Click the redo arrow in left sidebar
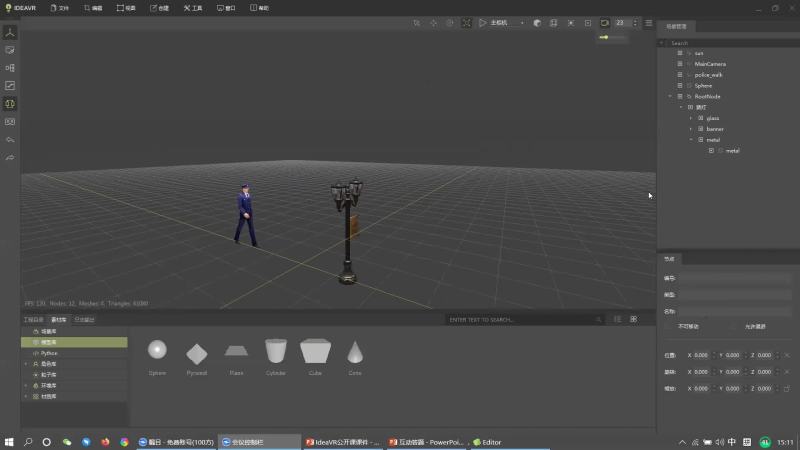Screen dimensions: 800x450 coord(10,158)
